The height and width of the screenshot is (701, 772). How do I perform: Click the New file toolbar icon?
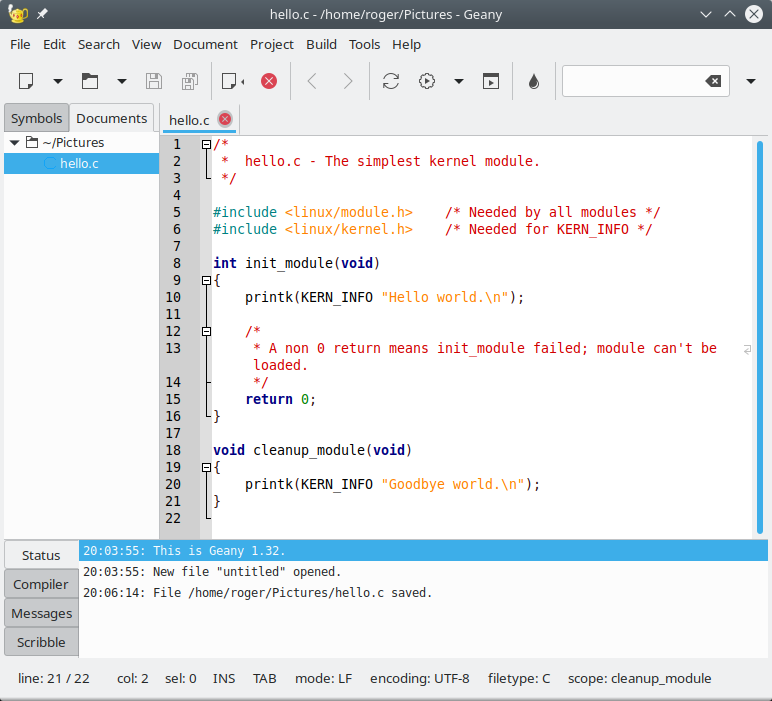tap(27, 81)
